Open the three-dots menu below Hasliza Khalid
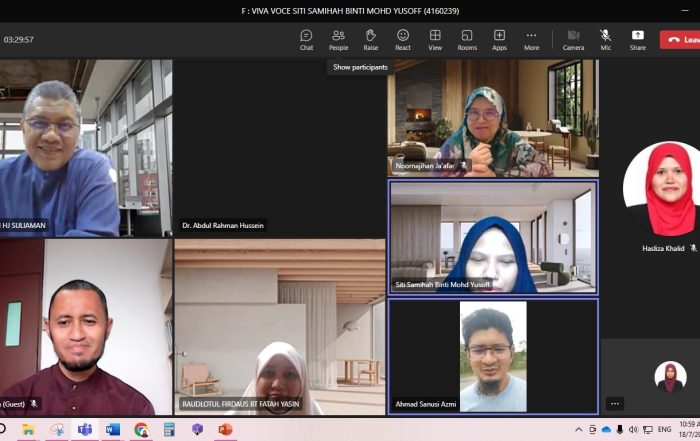700x441 pixels. (x=615, y=403)
